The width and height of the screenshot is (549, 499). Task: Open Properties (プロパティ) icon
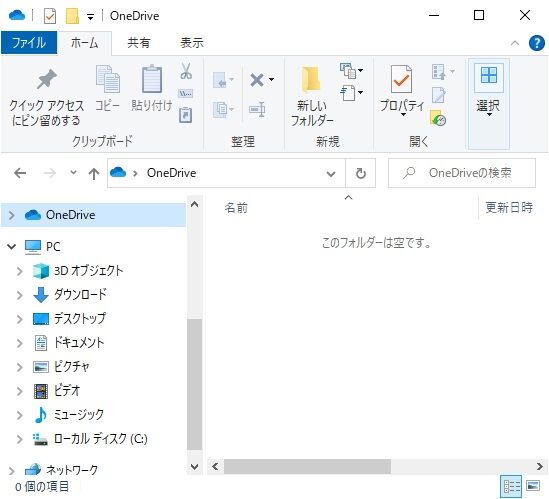click(x=401, y=79)
